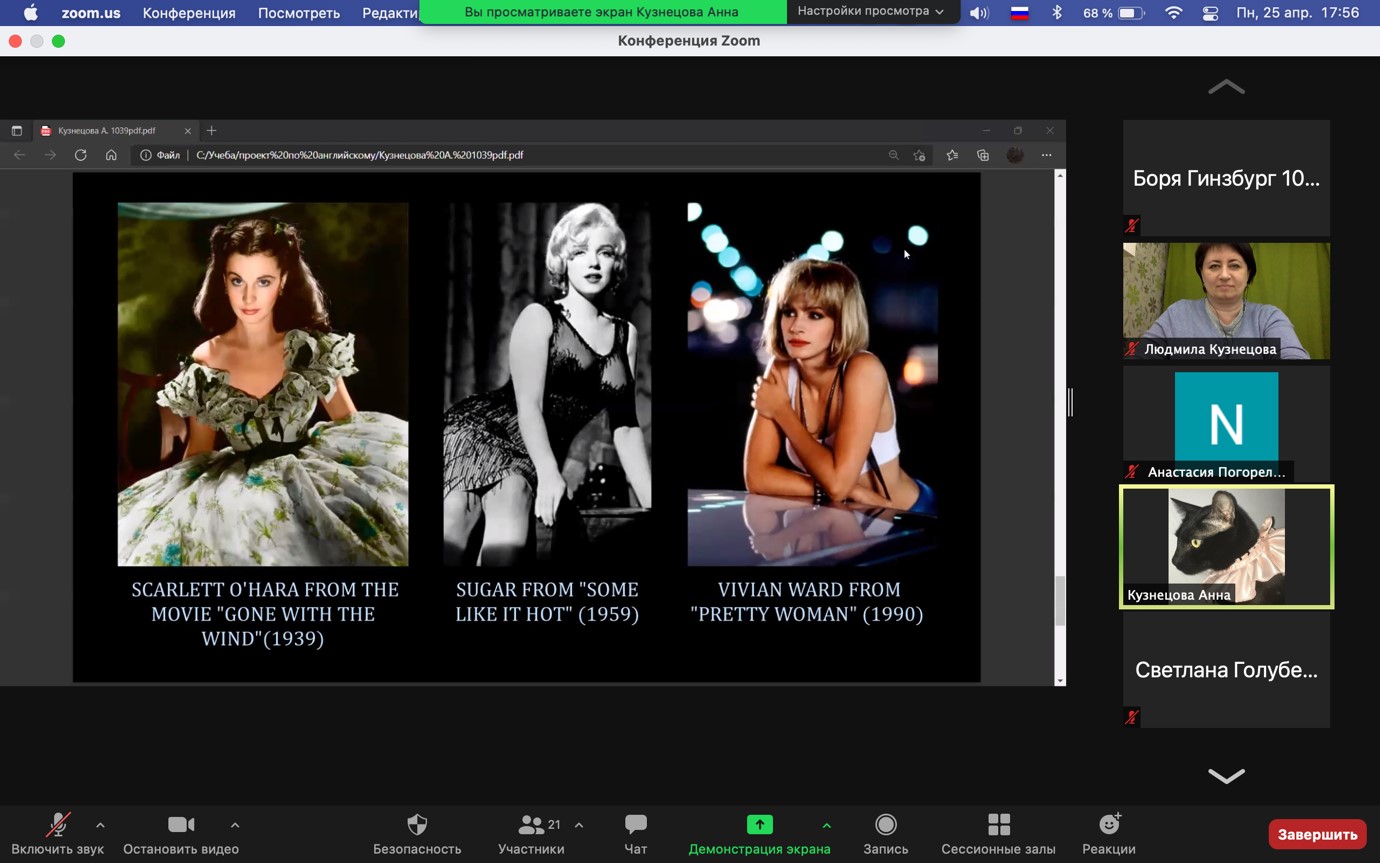Click browser profile avatar

pyautogui.click(x=1015, y=155)
